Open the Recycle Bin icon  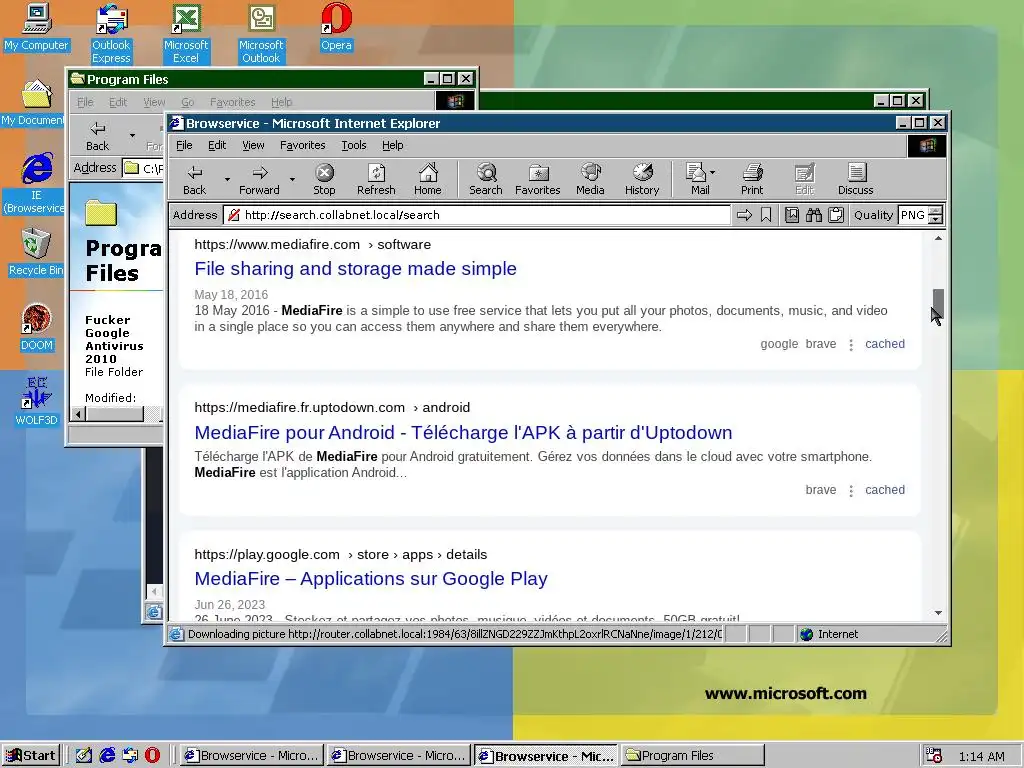[35, 253]
